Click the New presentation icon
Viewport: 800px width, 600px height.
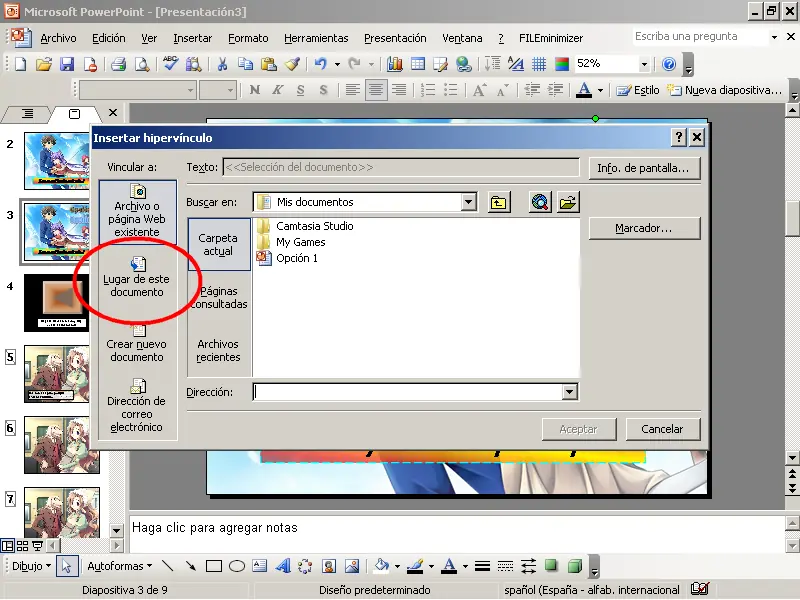(20, 64)
